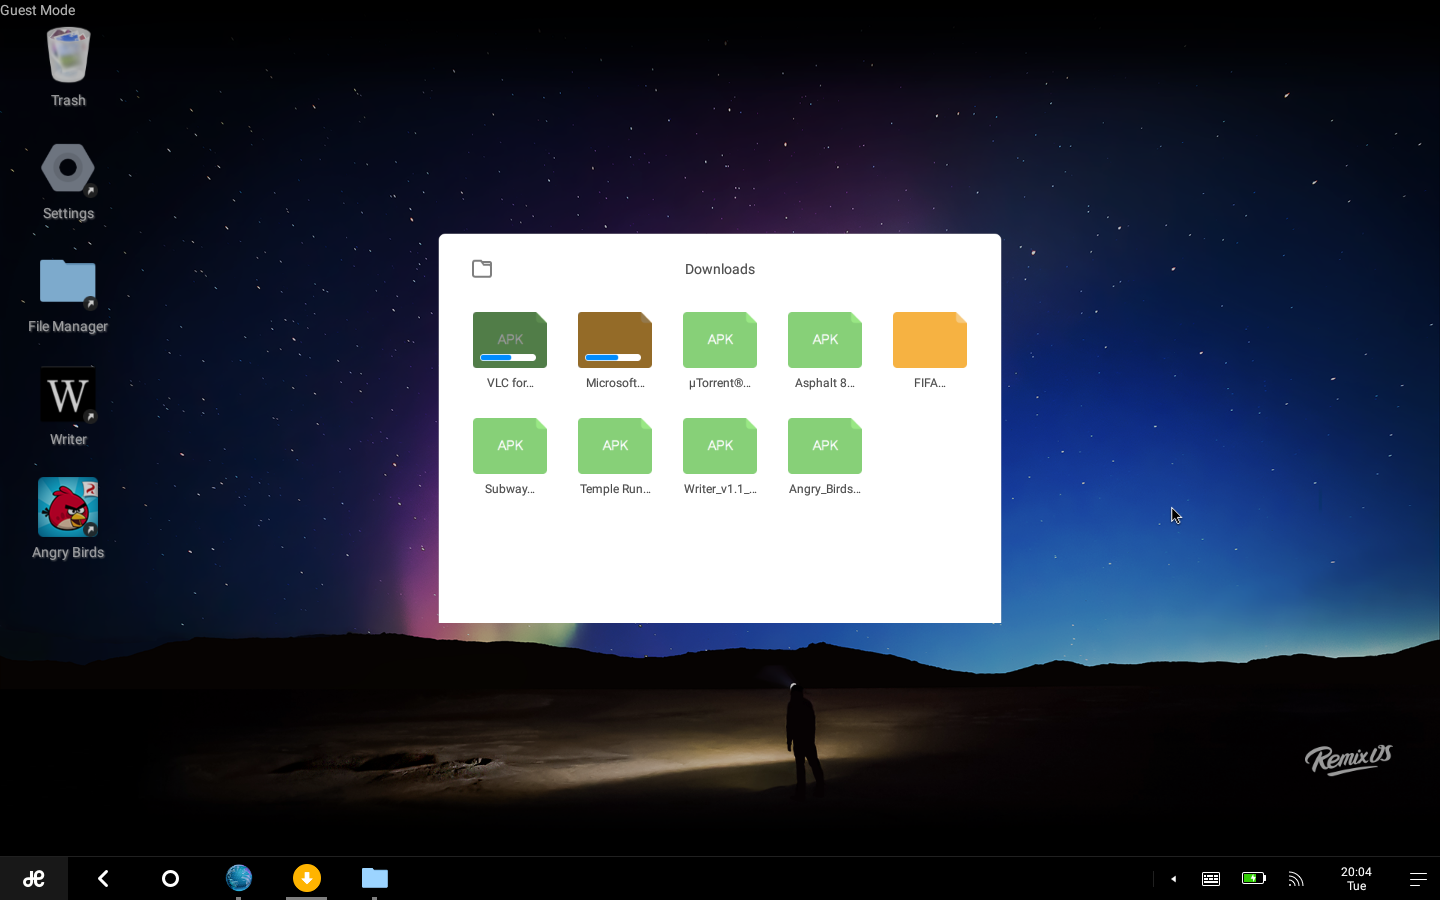The height and width of the screenshot is (900, 1440).
Task: Click the yellow Downloads icon in taskbar
Action: tap(307, 878)
